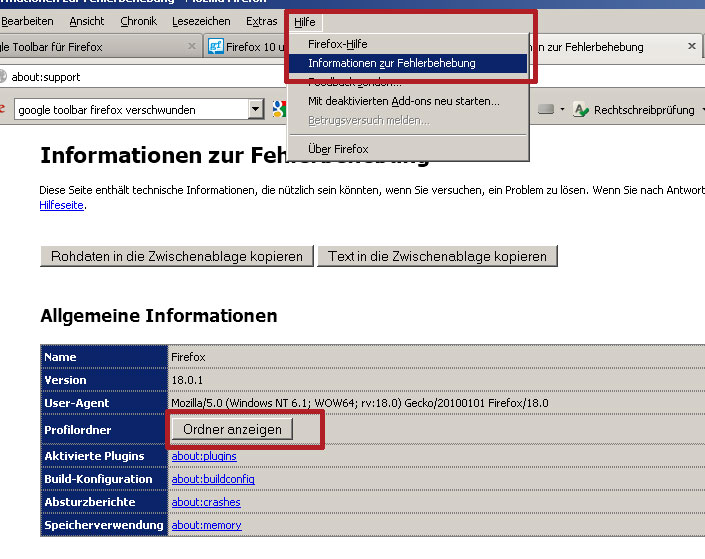Close the zur Fehlerbehebung tab

click(x=692, y=46)
